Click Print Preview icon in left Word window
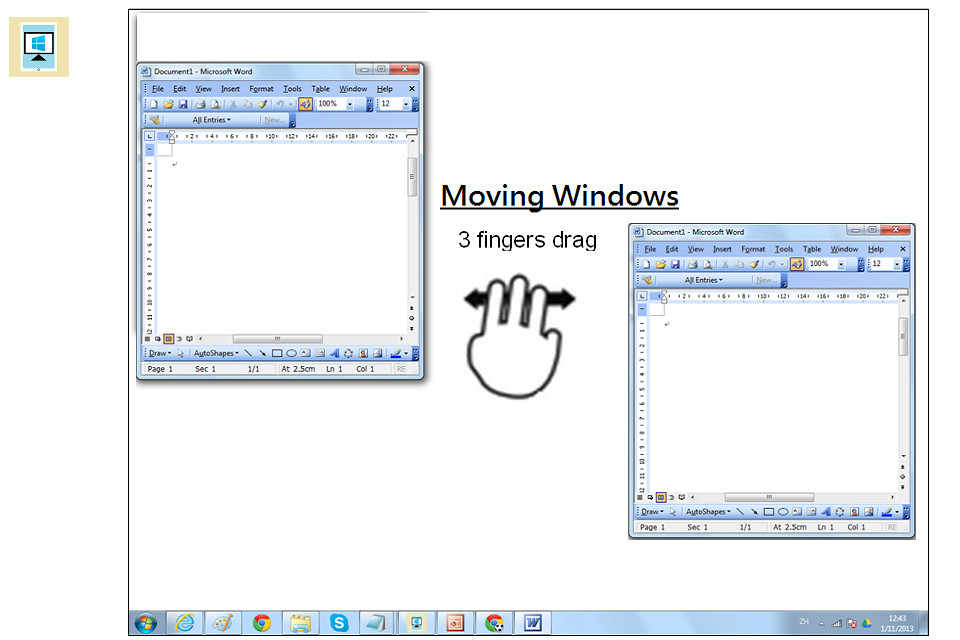Image resolution: width=960 pixels, height=640 pixels. click(x=215, y=105)
